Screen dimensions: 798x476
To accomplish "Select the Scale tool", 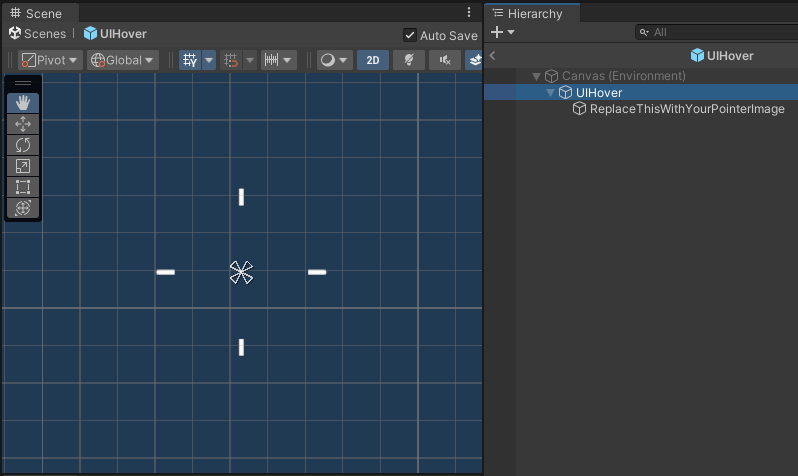I will click(x=23, y=166).
